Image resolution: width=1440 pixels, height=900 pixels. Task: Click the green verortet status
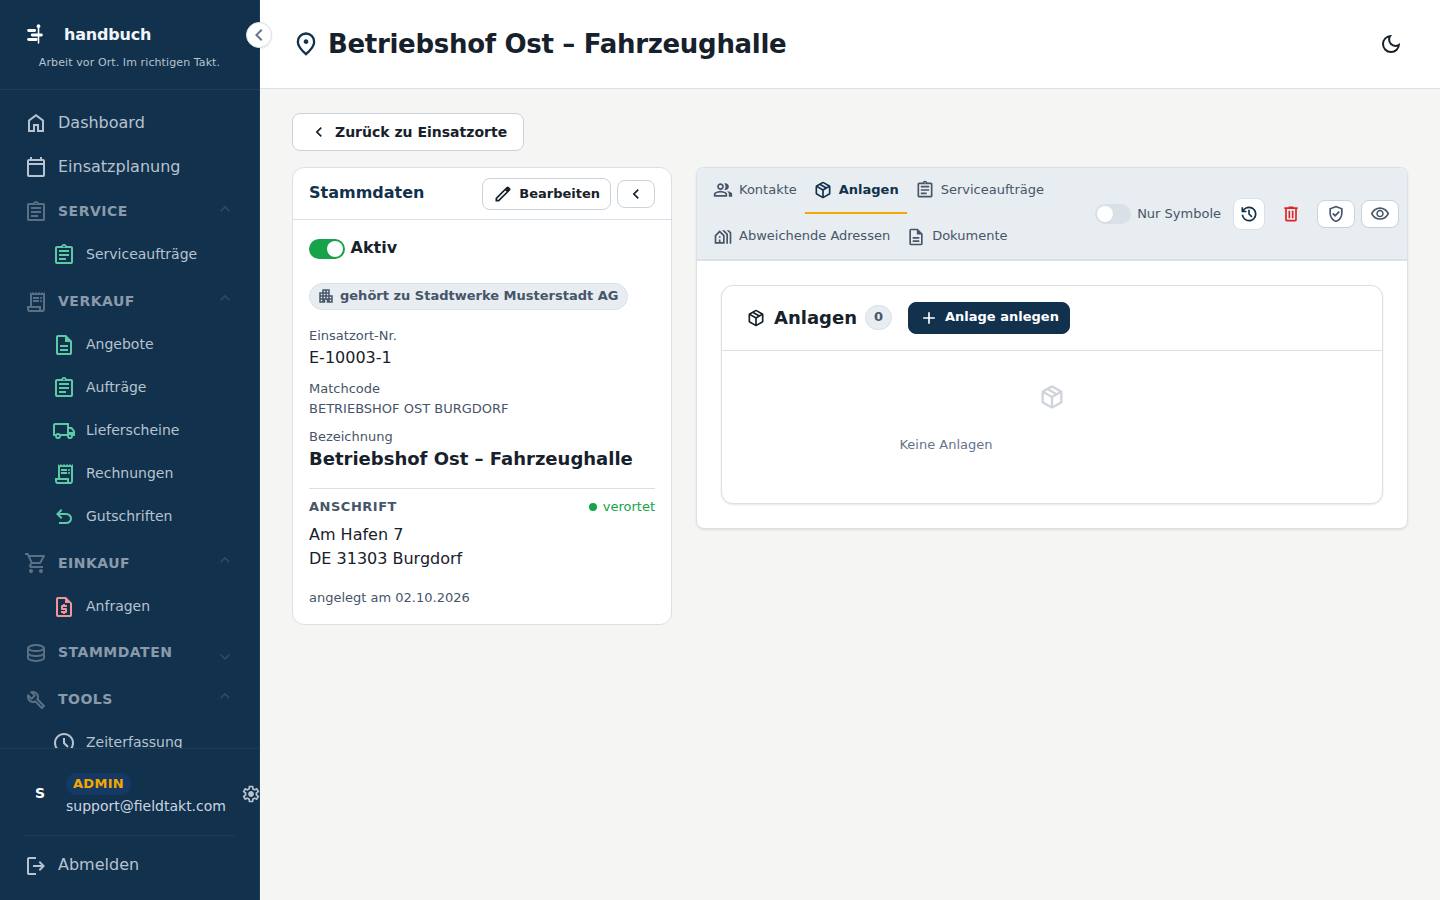[x=621, y=507]
